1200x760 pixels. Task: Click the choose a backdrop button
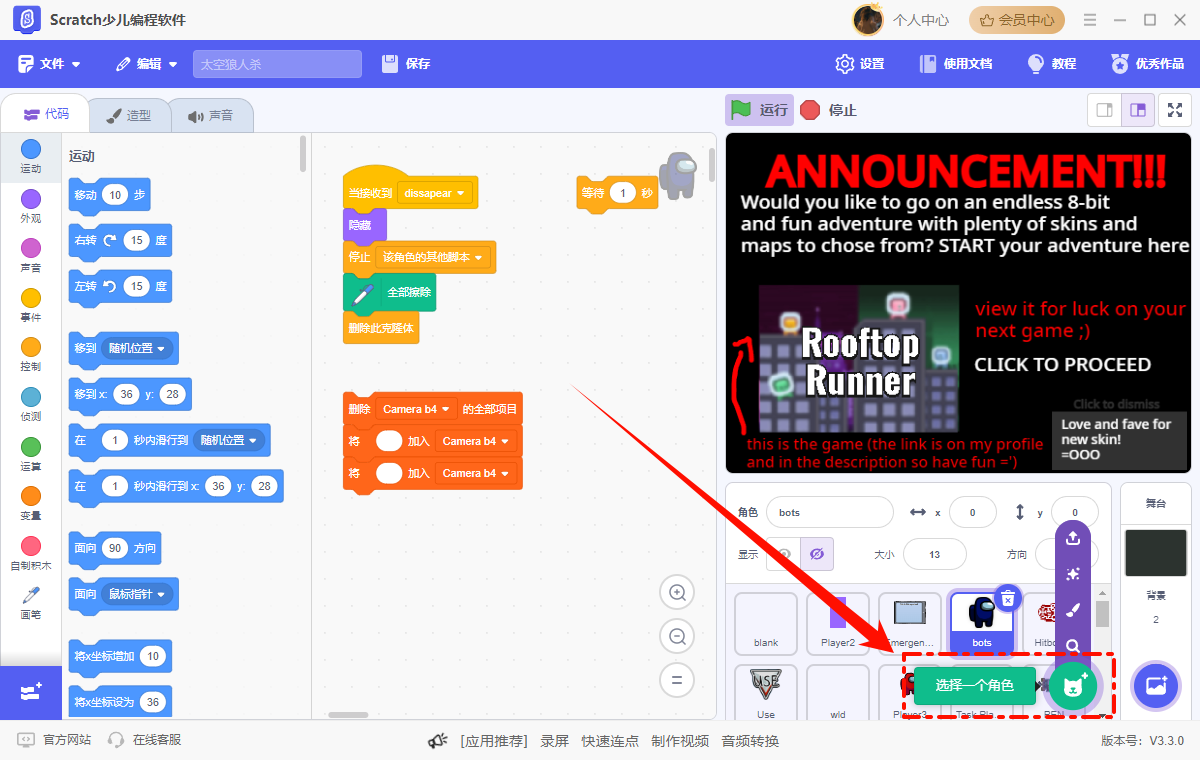tap(1156, 686)
